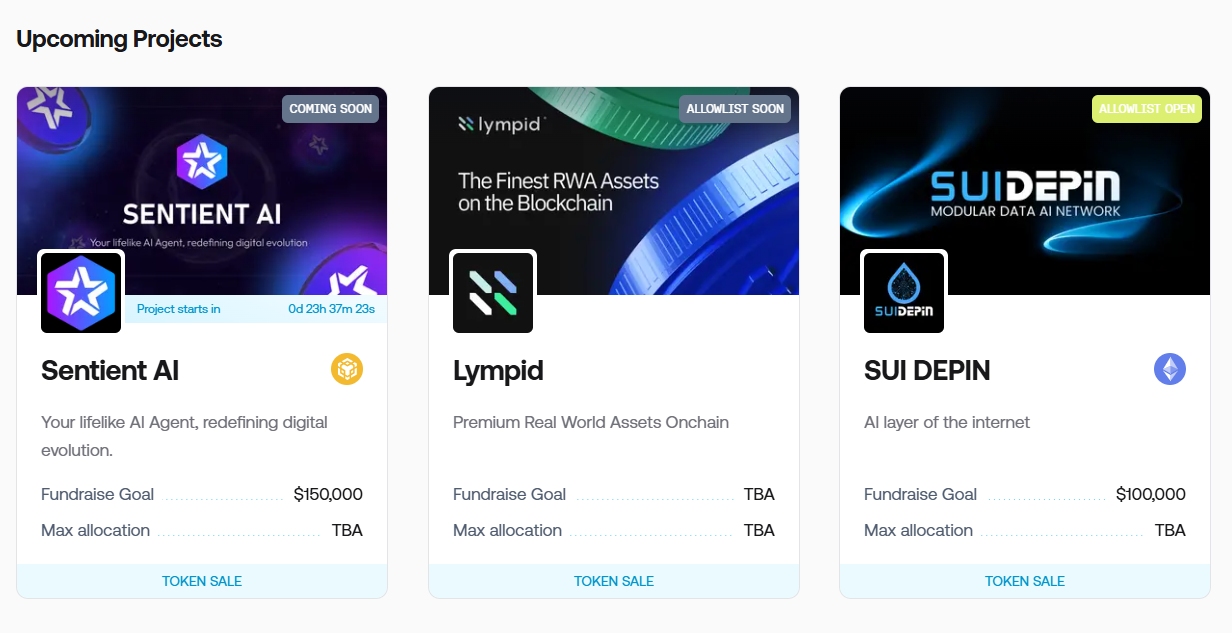Click Token Sale on Lympid card

(x=614, y=581)
